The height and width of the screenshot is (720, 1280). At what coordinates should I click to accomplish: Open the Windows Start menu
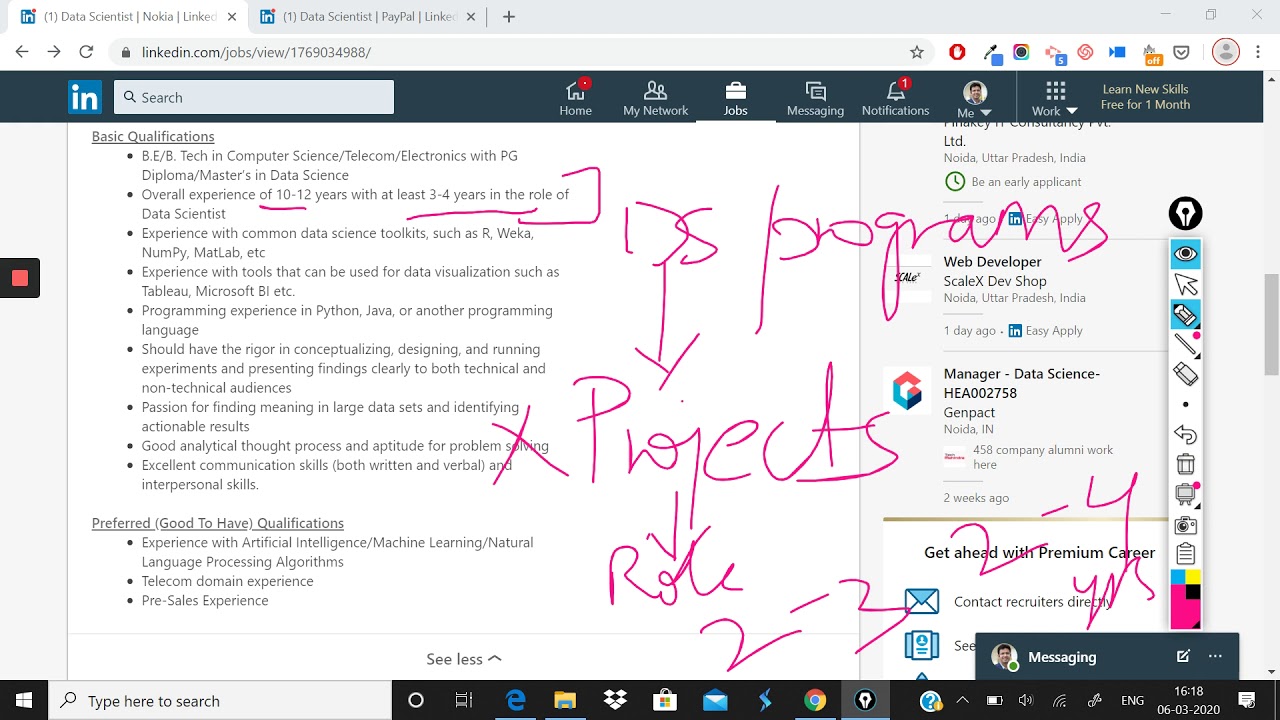click(x=24, y=700)
